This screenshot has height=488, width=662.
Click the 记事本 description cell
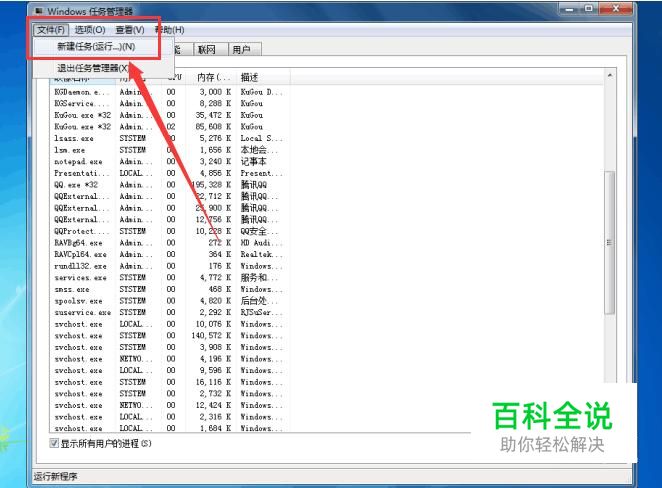click(253, 162)
